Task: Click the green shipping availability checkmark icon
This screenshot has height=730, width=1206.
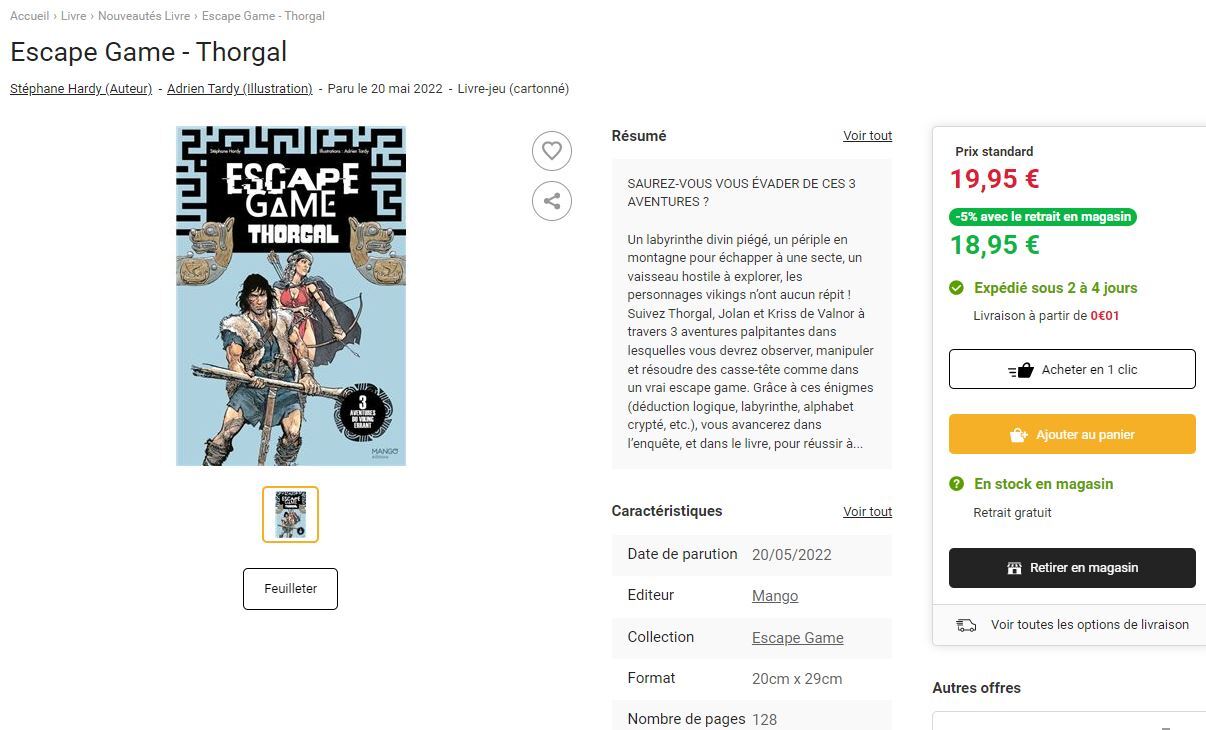Action: pyautogui.click(x=956, y=288)
